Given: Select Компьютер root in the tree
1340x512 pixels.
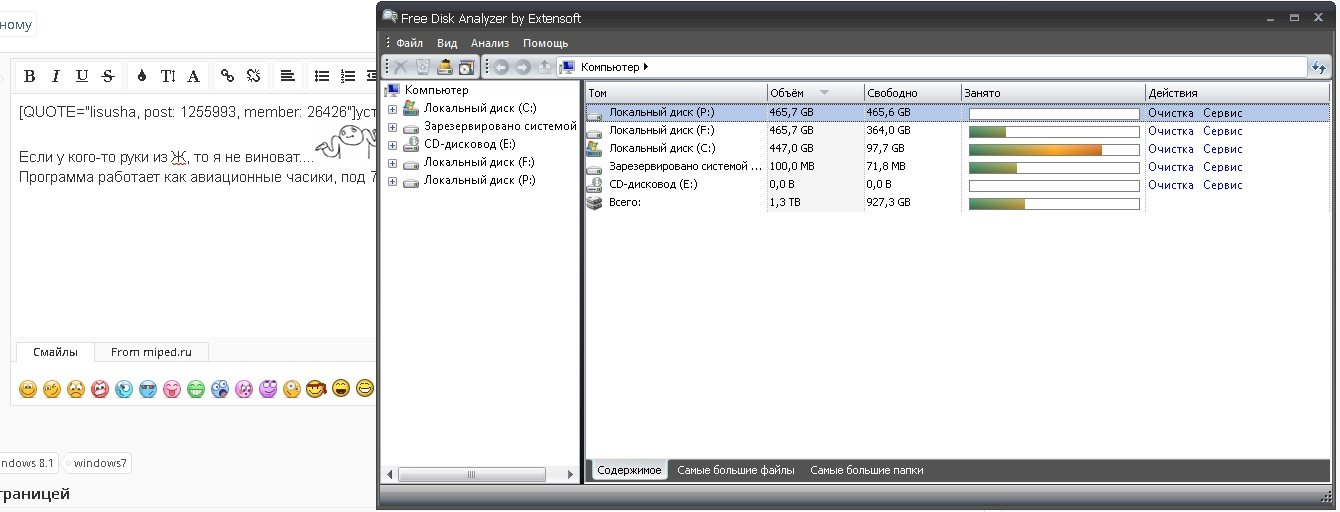Looking at the screenshot, I should click(x=436, y=91).
